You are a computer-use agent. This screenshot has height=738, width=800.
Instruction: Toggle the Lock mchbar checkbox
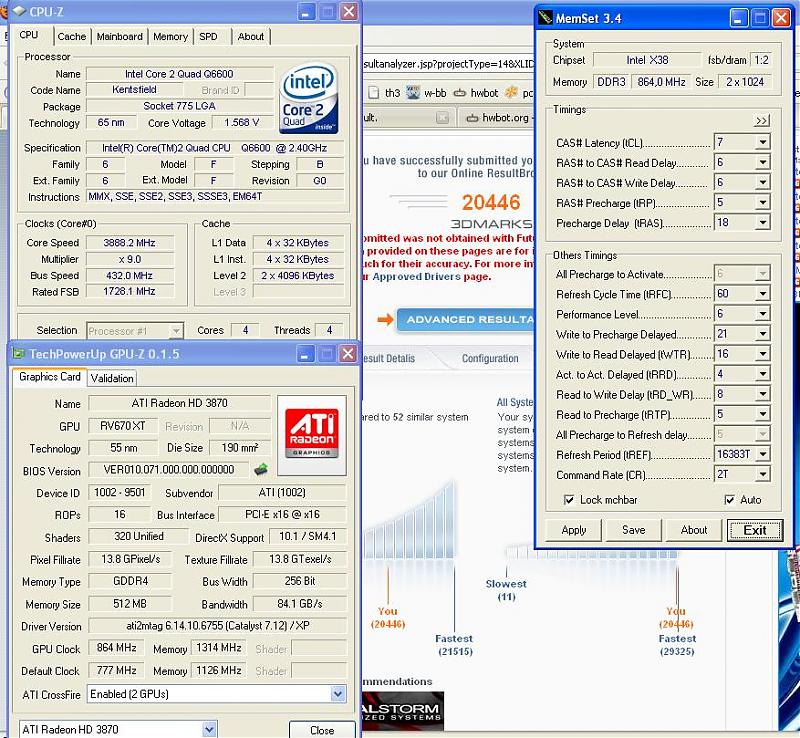[x=569, y=500]
